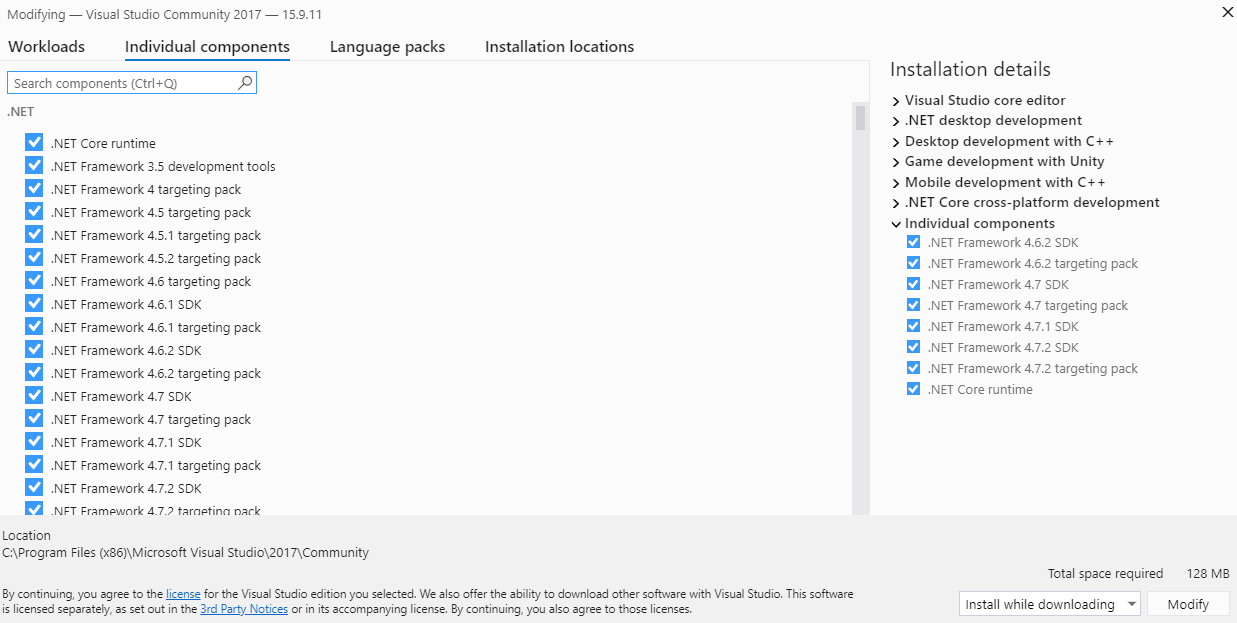Expand Desktop development with C++ section
Screen dimensions: 1237x623
click(896, 142)
